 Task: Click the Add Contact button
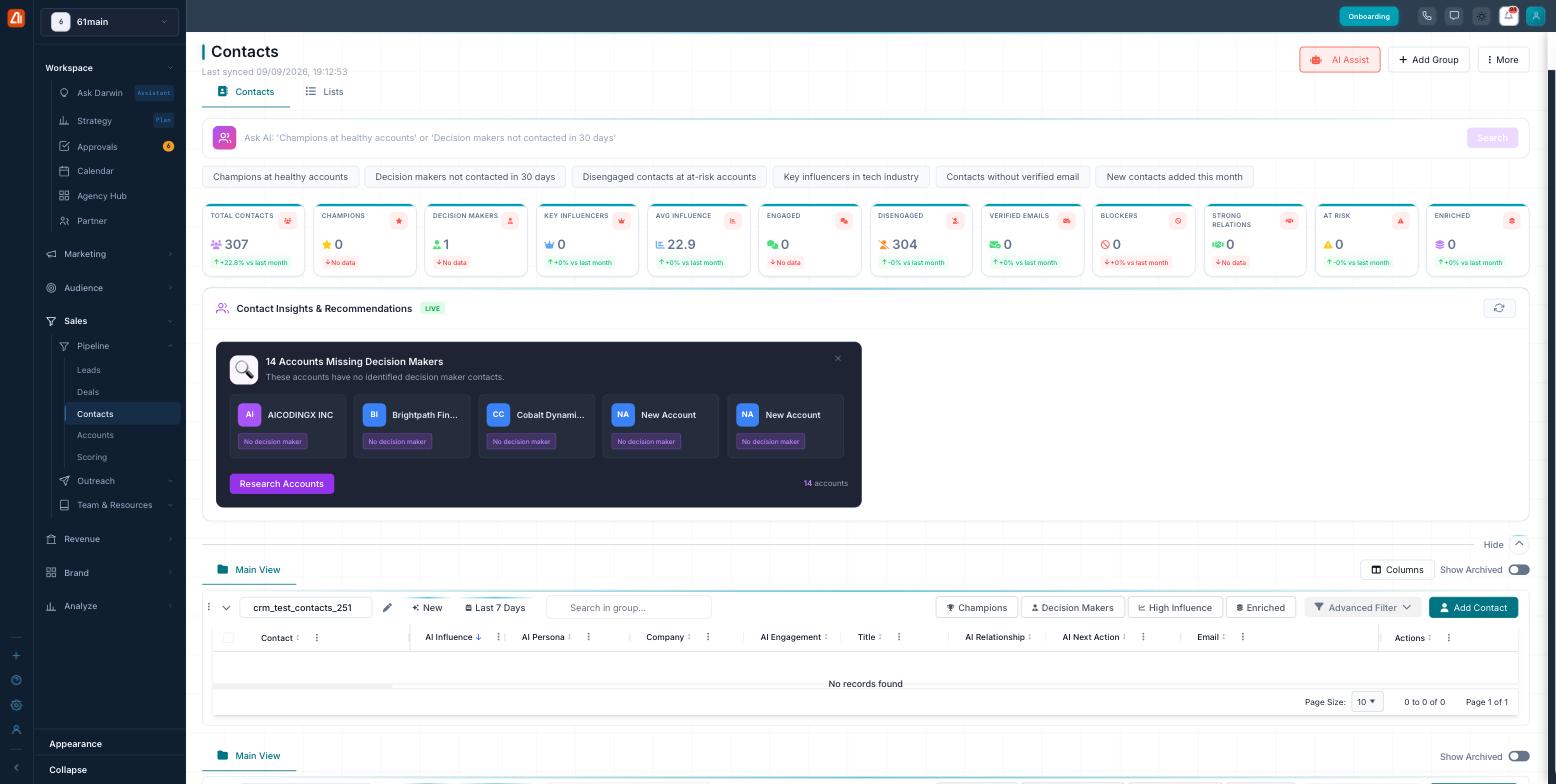coord(1473,608)
